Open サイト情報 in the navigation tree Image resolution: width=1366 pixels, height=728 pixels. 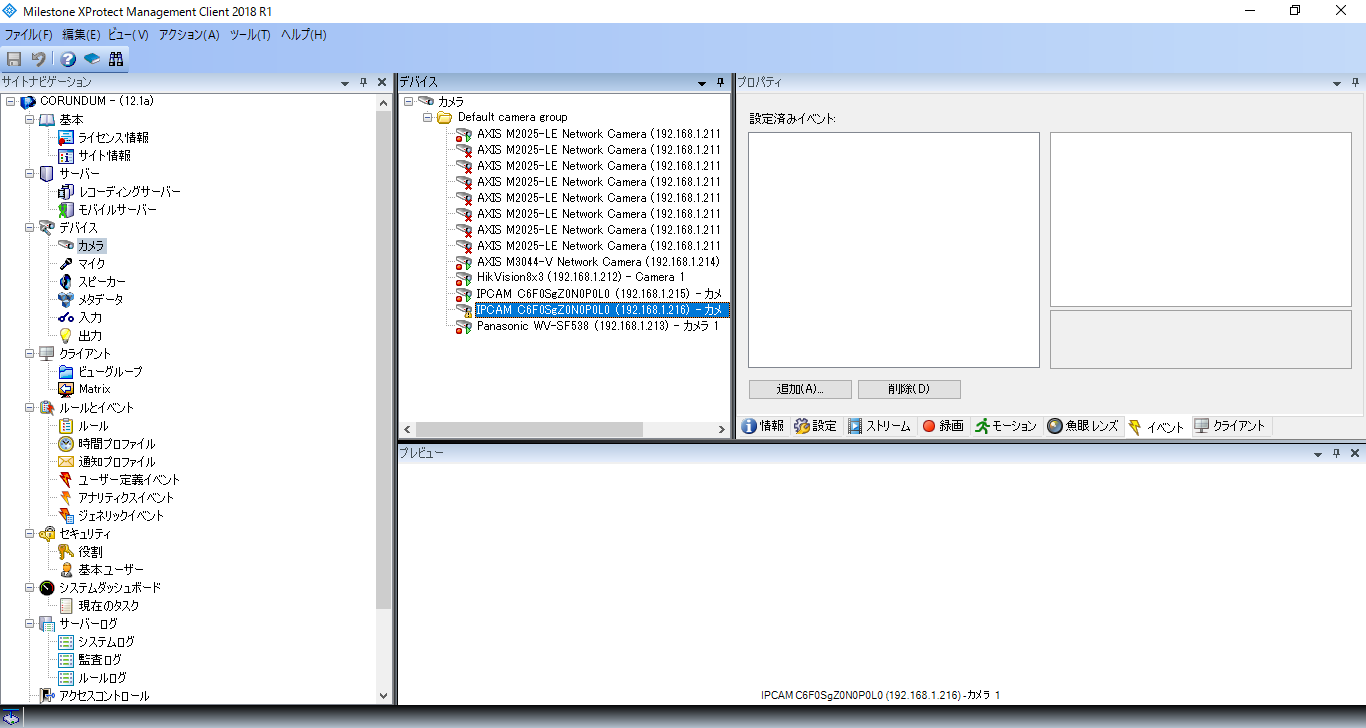(x=104, y=156)
